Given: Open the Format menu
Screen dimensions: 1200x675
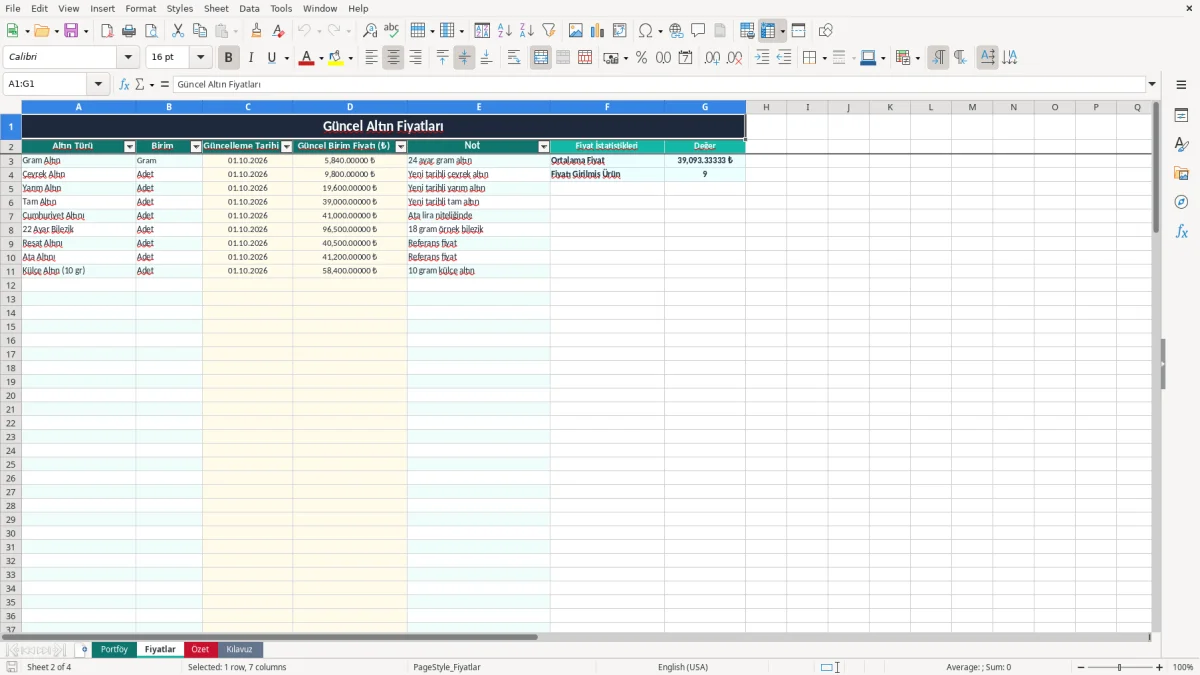Looking at the screenshot, I should coord(141,8).
